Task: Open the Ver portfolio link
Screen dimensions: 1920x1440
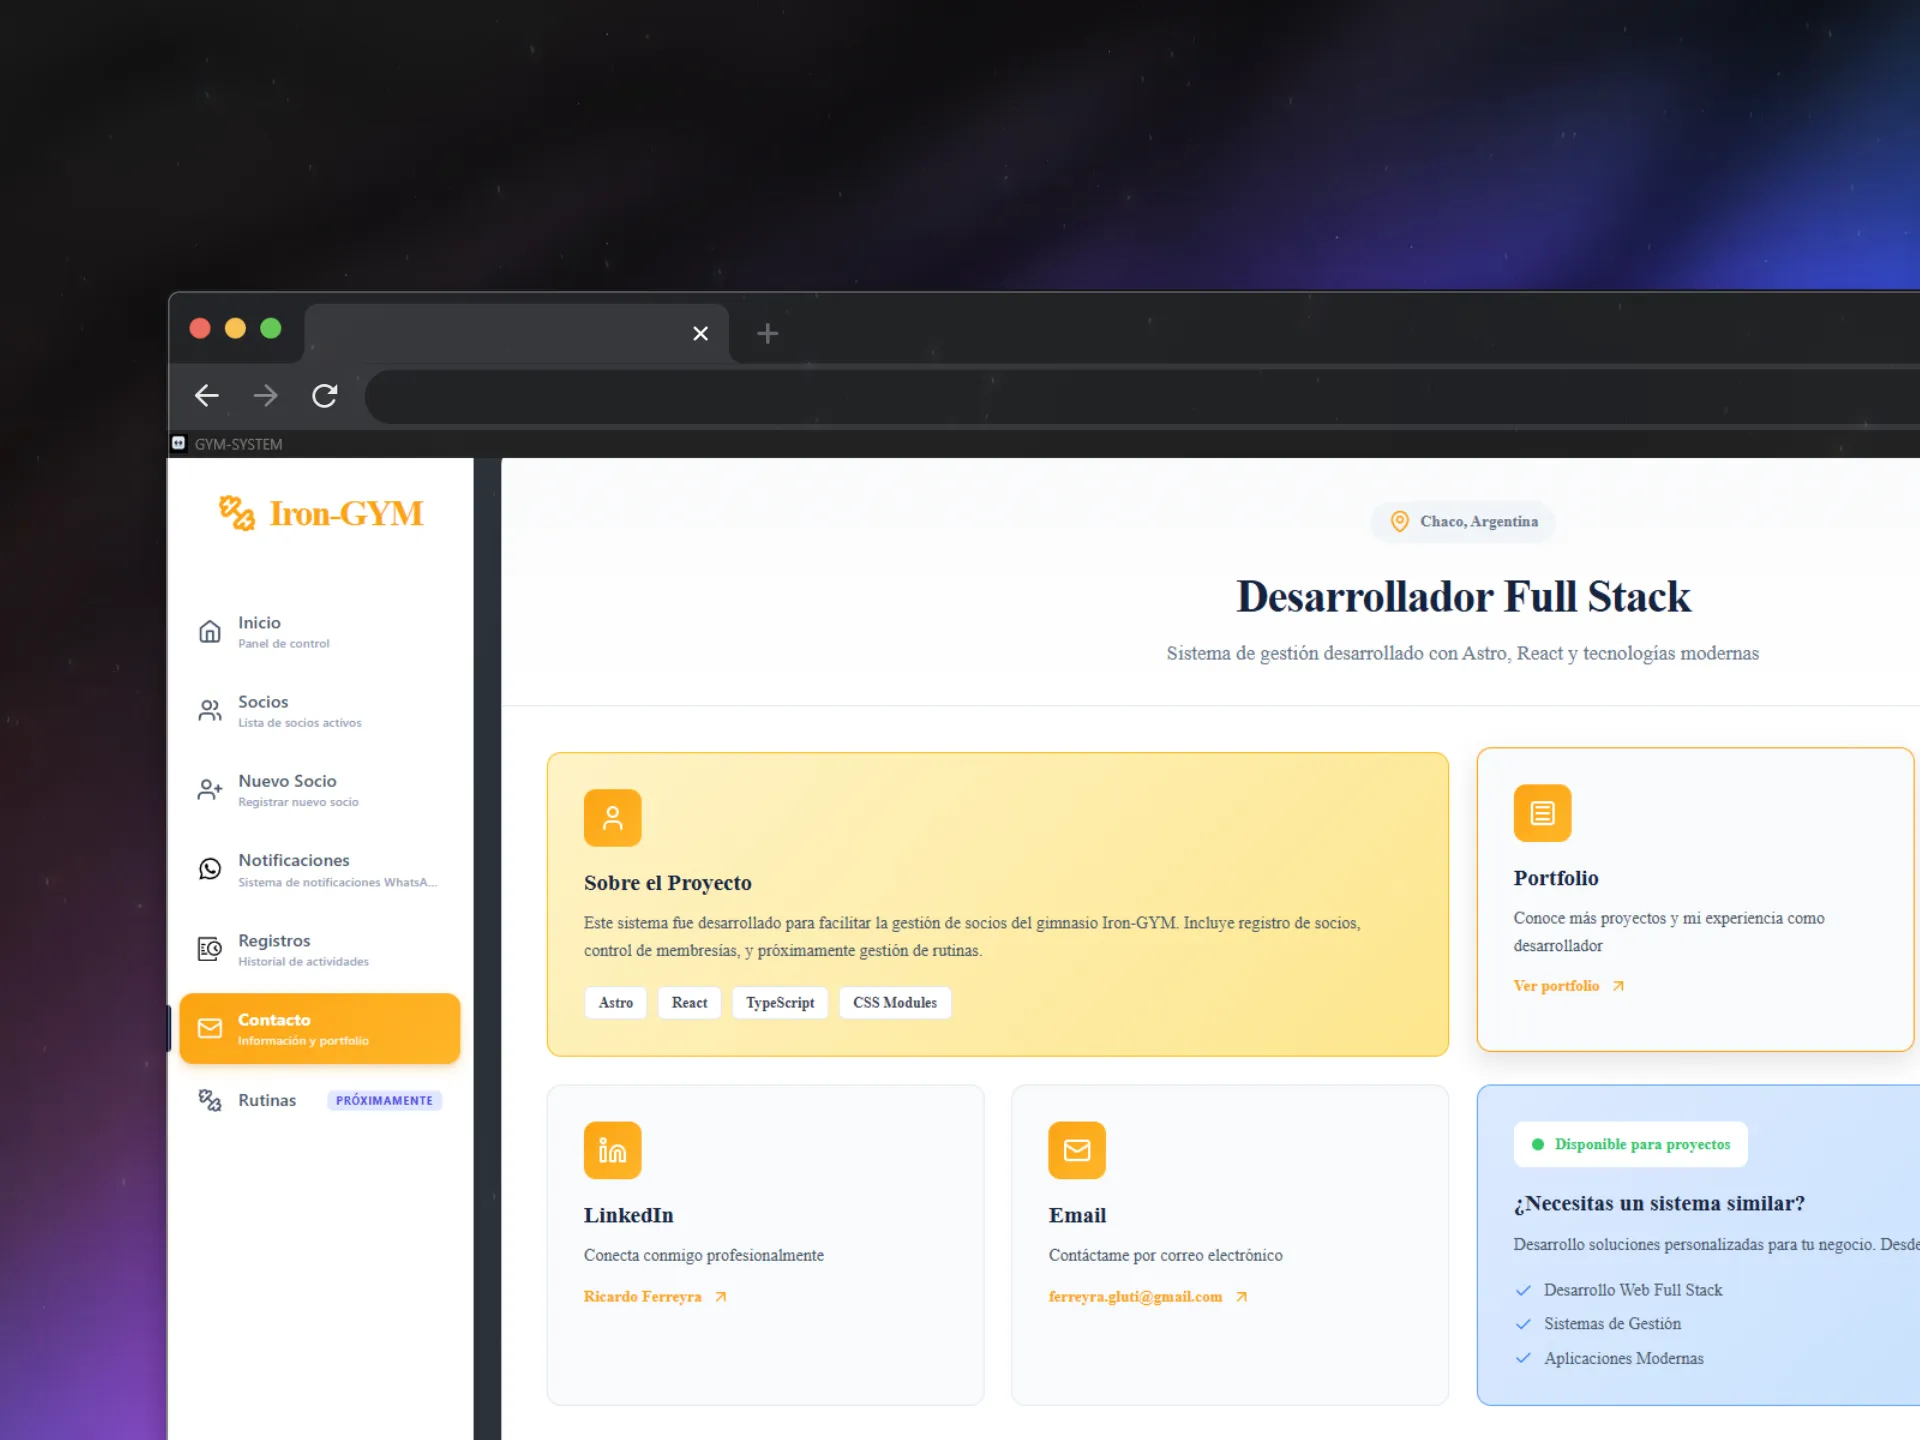Action: [x=1557, y=986]
